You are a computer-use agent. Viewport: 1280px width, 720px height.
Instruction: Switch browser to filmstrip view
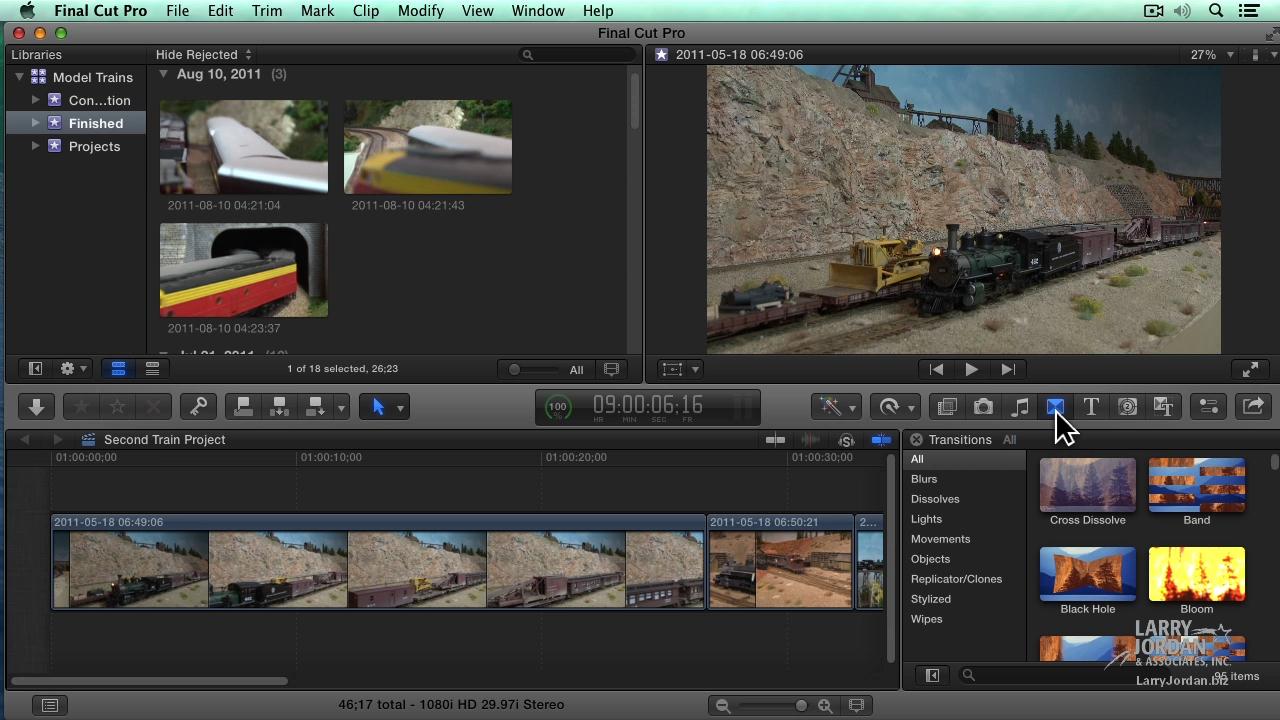(x=118, y=369)
